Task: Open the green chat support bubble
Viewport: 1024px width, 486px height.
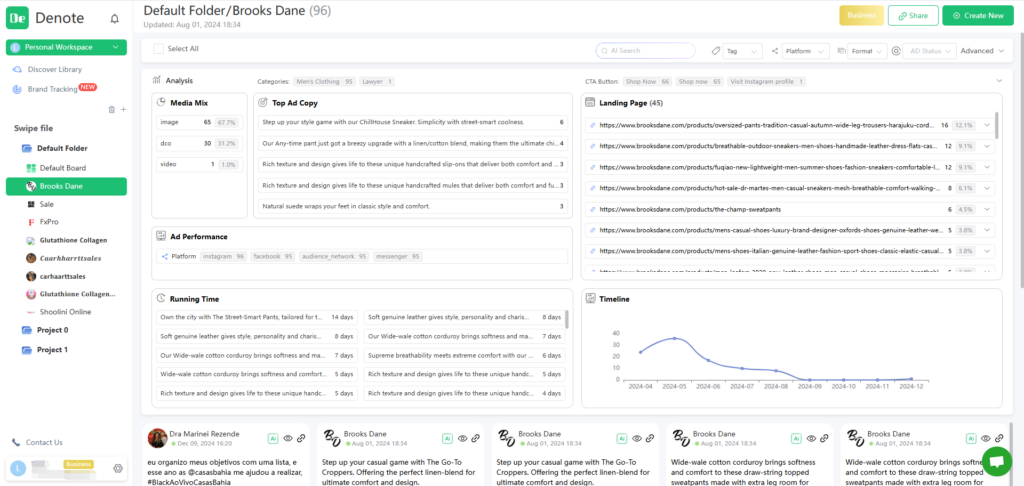Action: click(x=997, y=462)
